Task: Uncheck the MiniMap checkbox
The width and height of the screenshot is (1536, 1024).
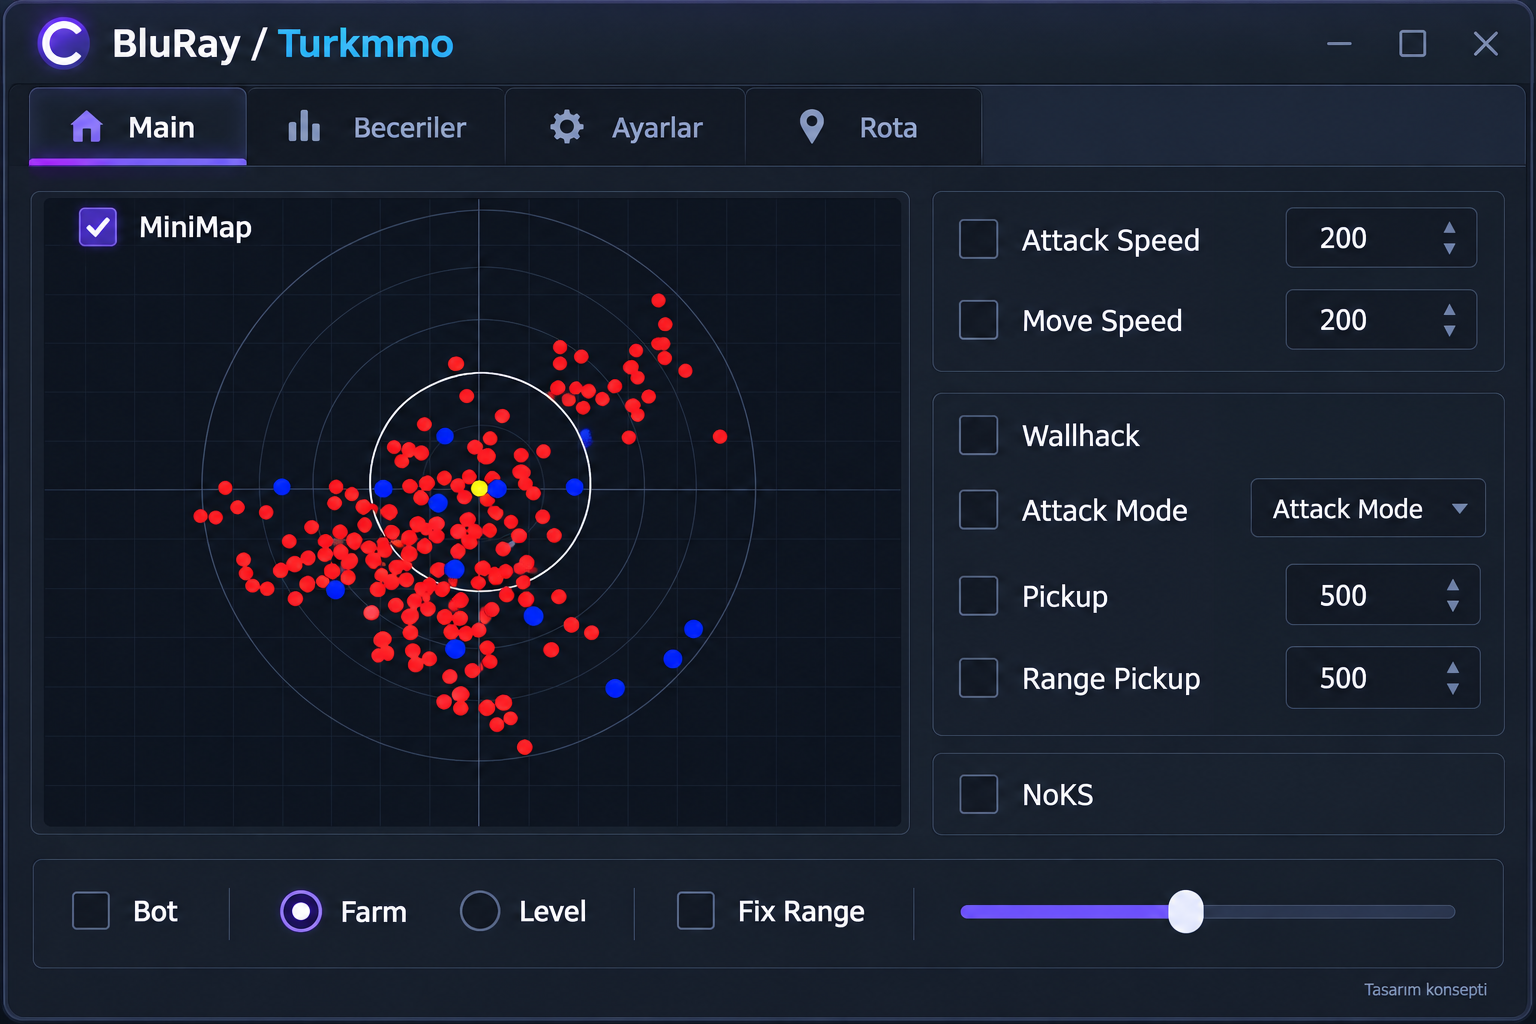Action: 98,227
